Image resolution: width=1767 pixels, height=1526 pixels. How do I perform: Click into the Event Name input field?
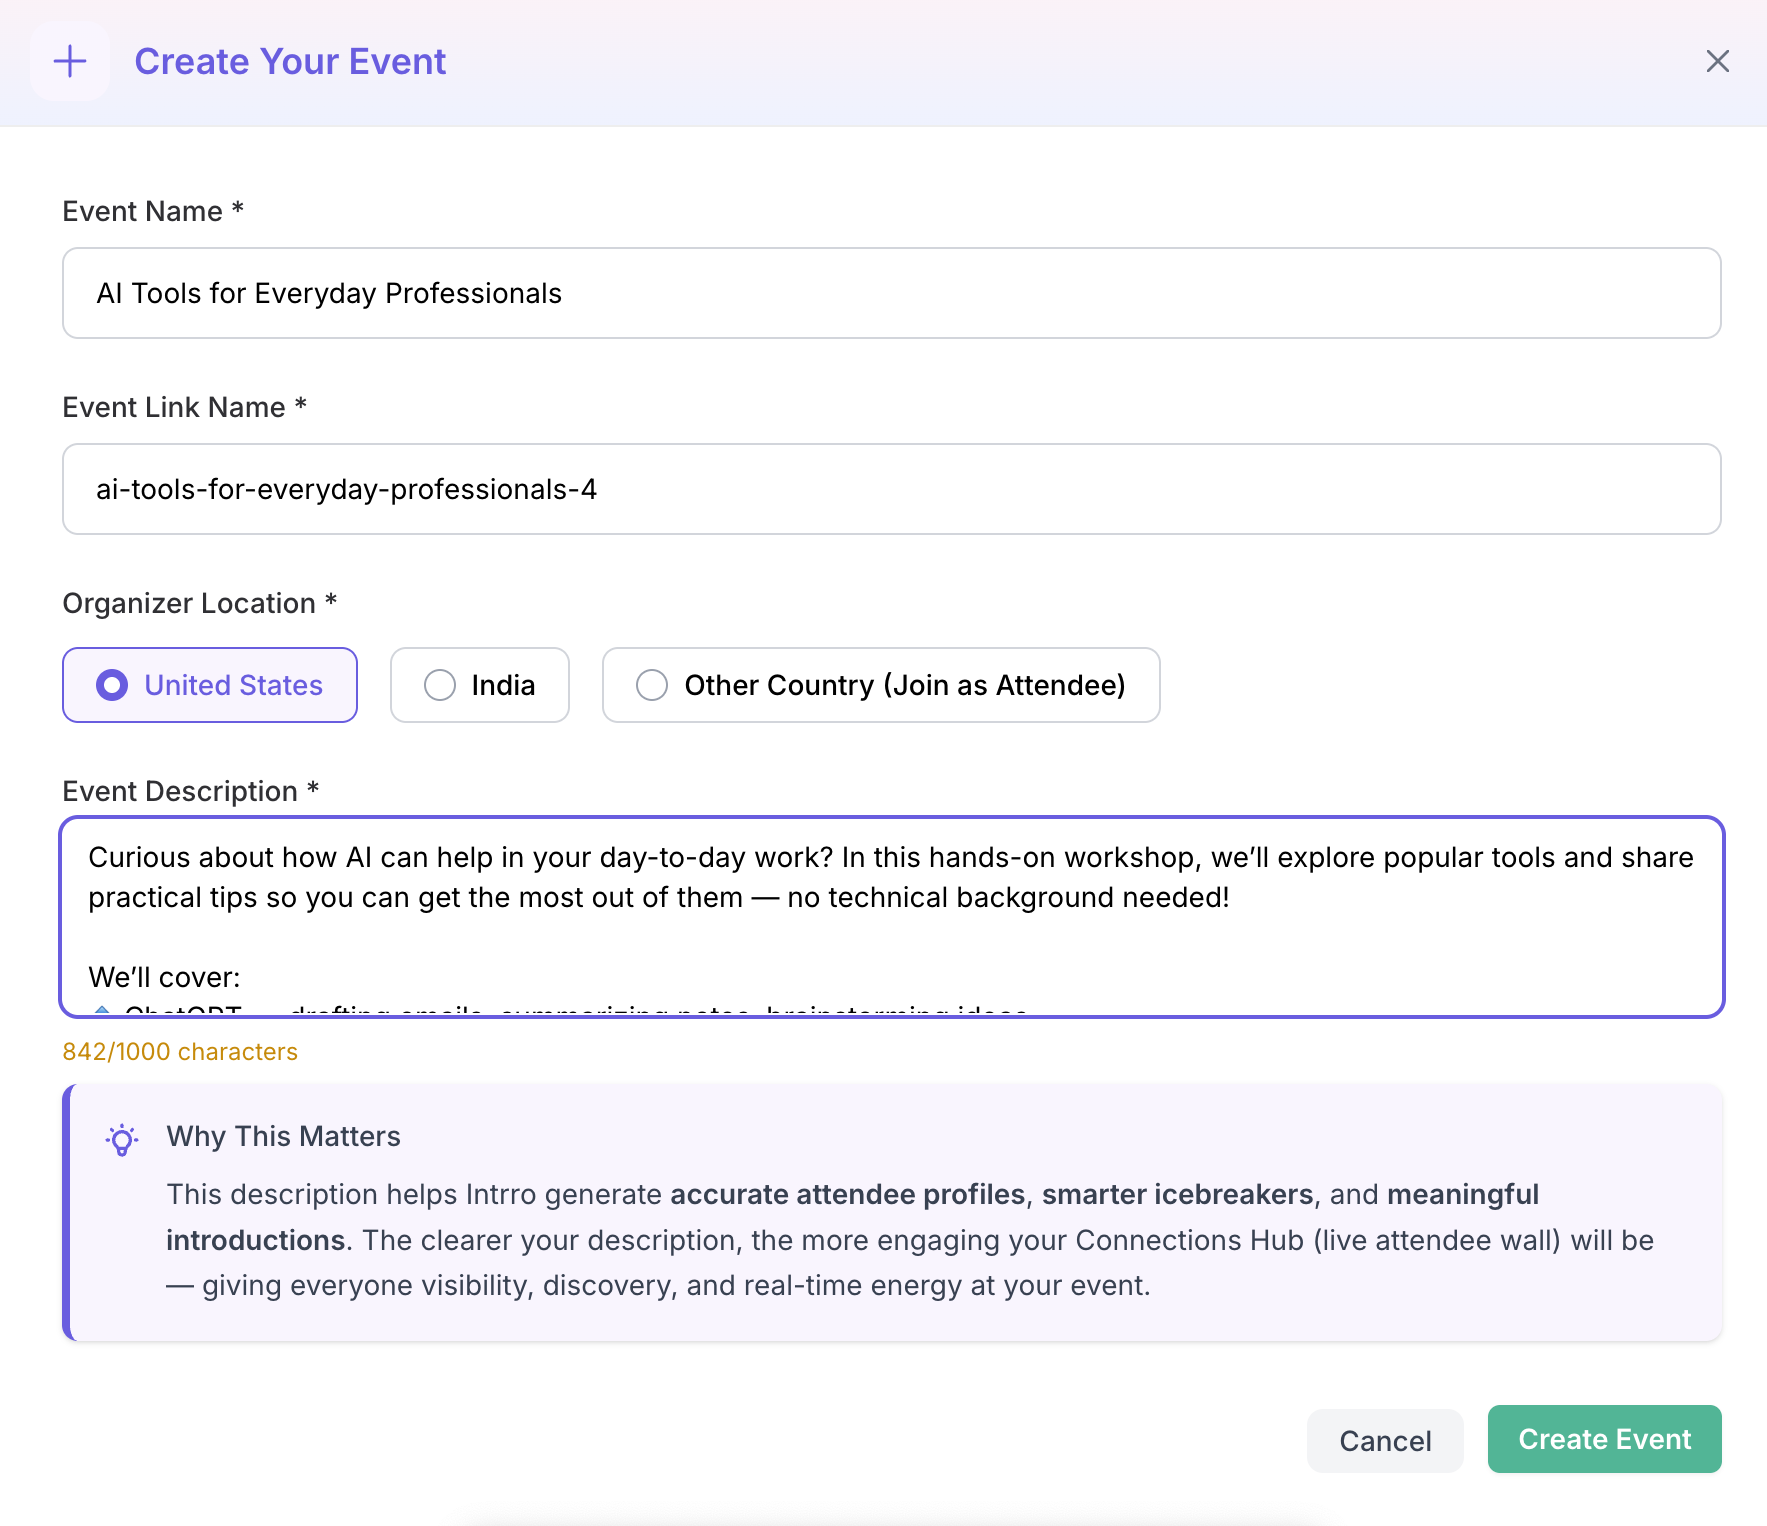tap(890, 293)
